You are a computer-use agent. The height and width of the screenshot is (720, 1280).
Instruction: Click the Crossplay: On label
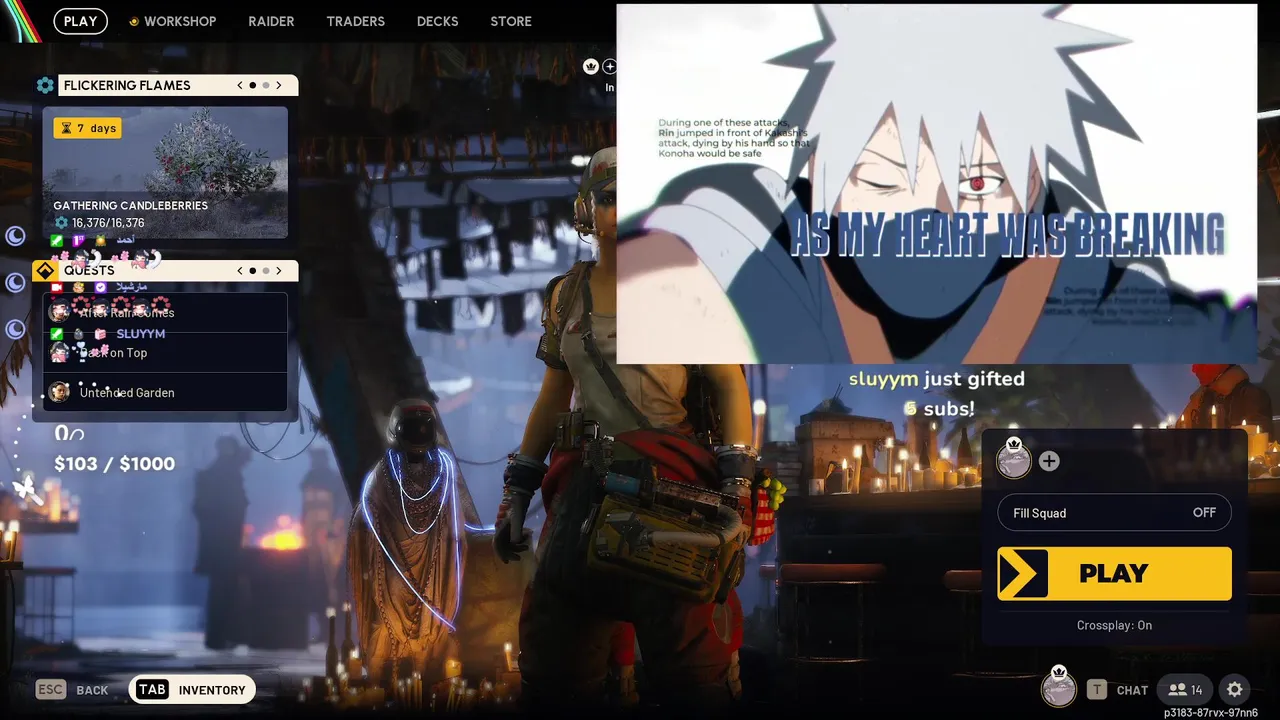(x=1114, y=625)
